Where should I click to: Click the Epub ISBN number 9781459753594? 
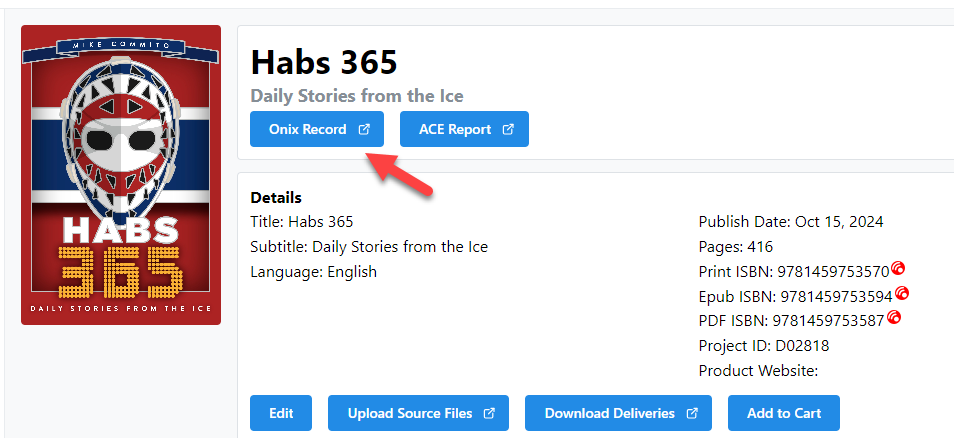point(836,297)
